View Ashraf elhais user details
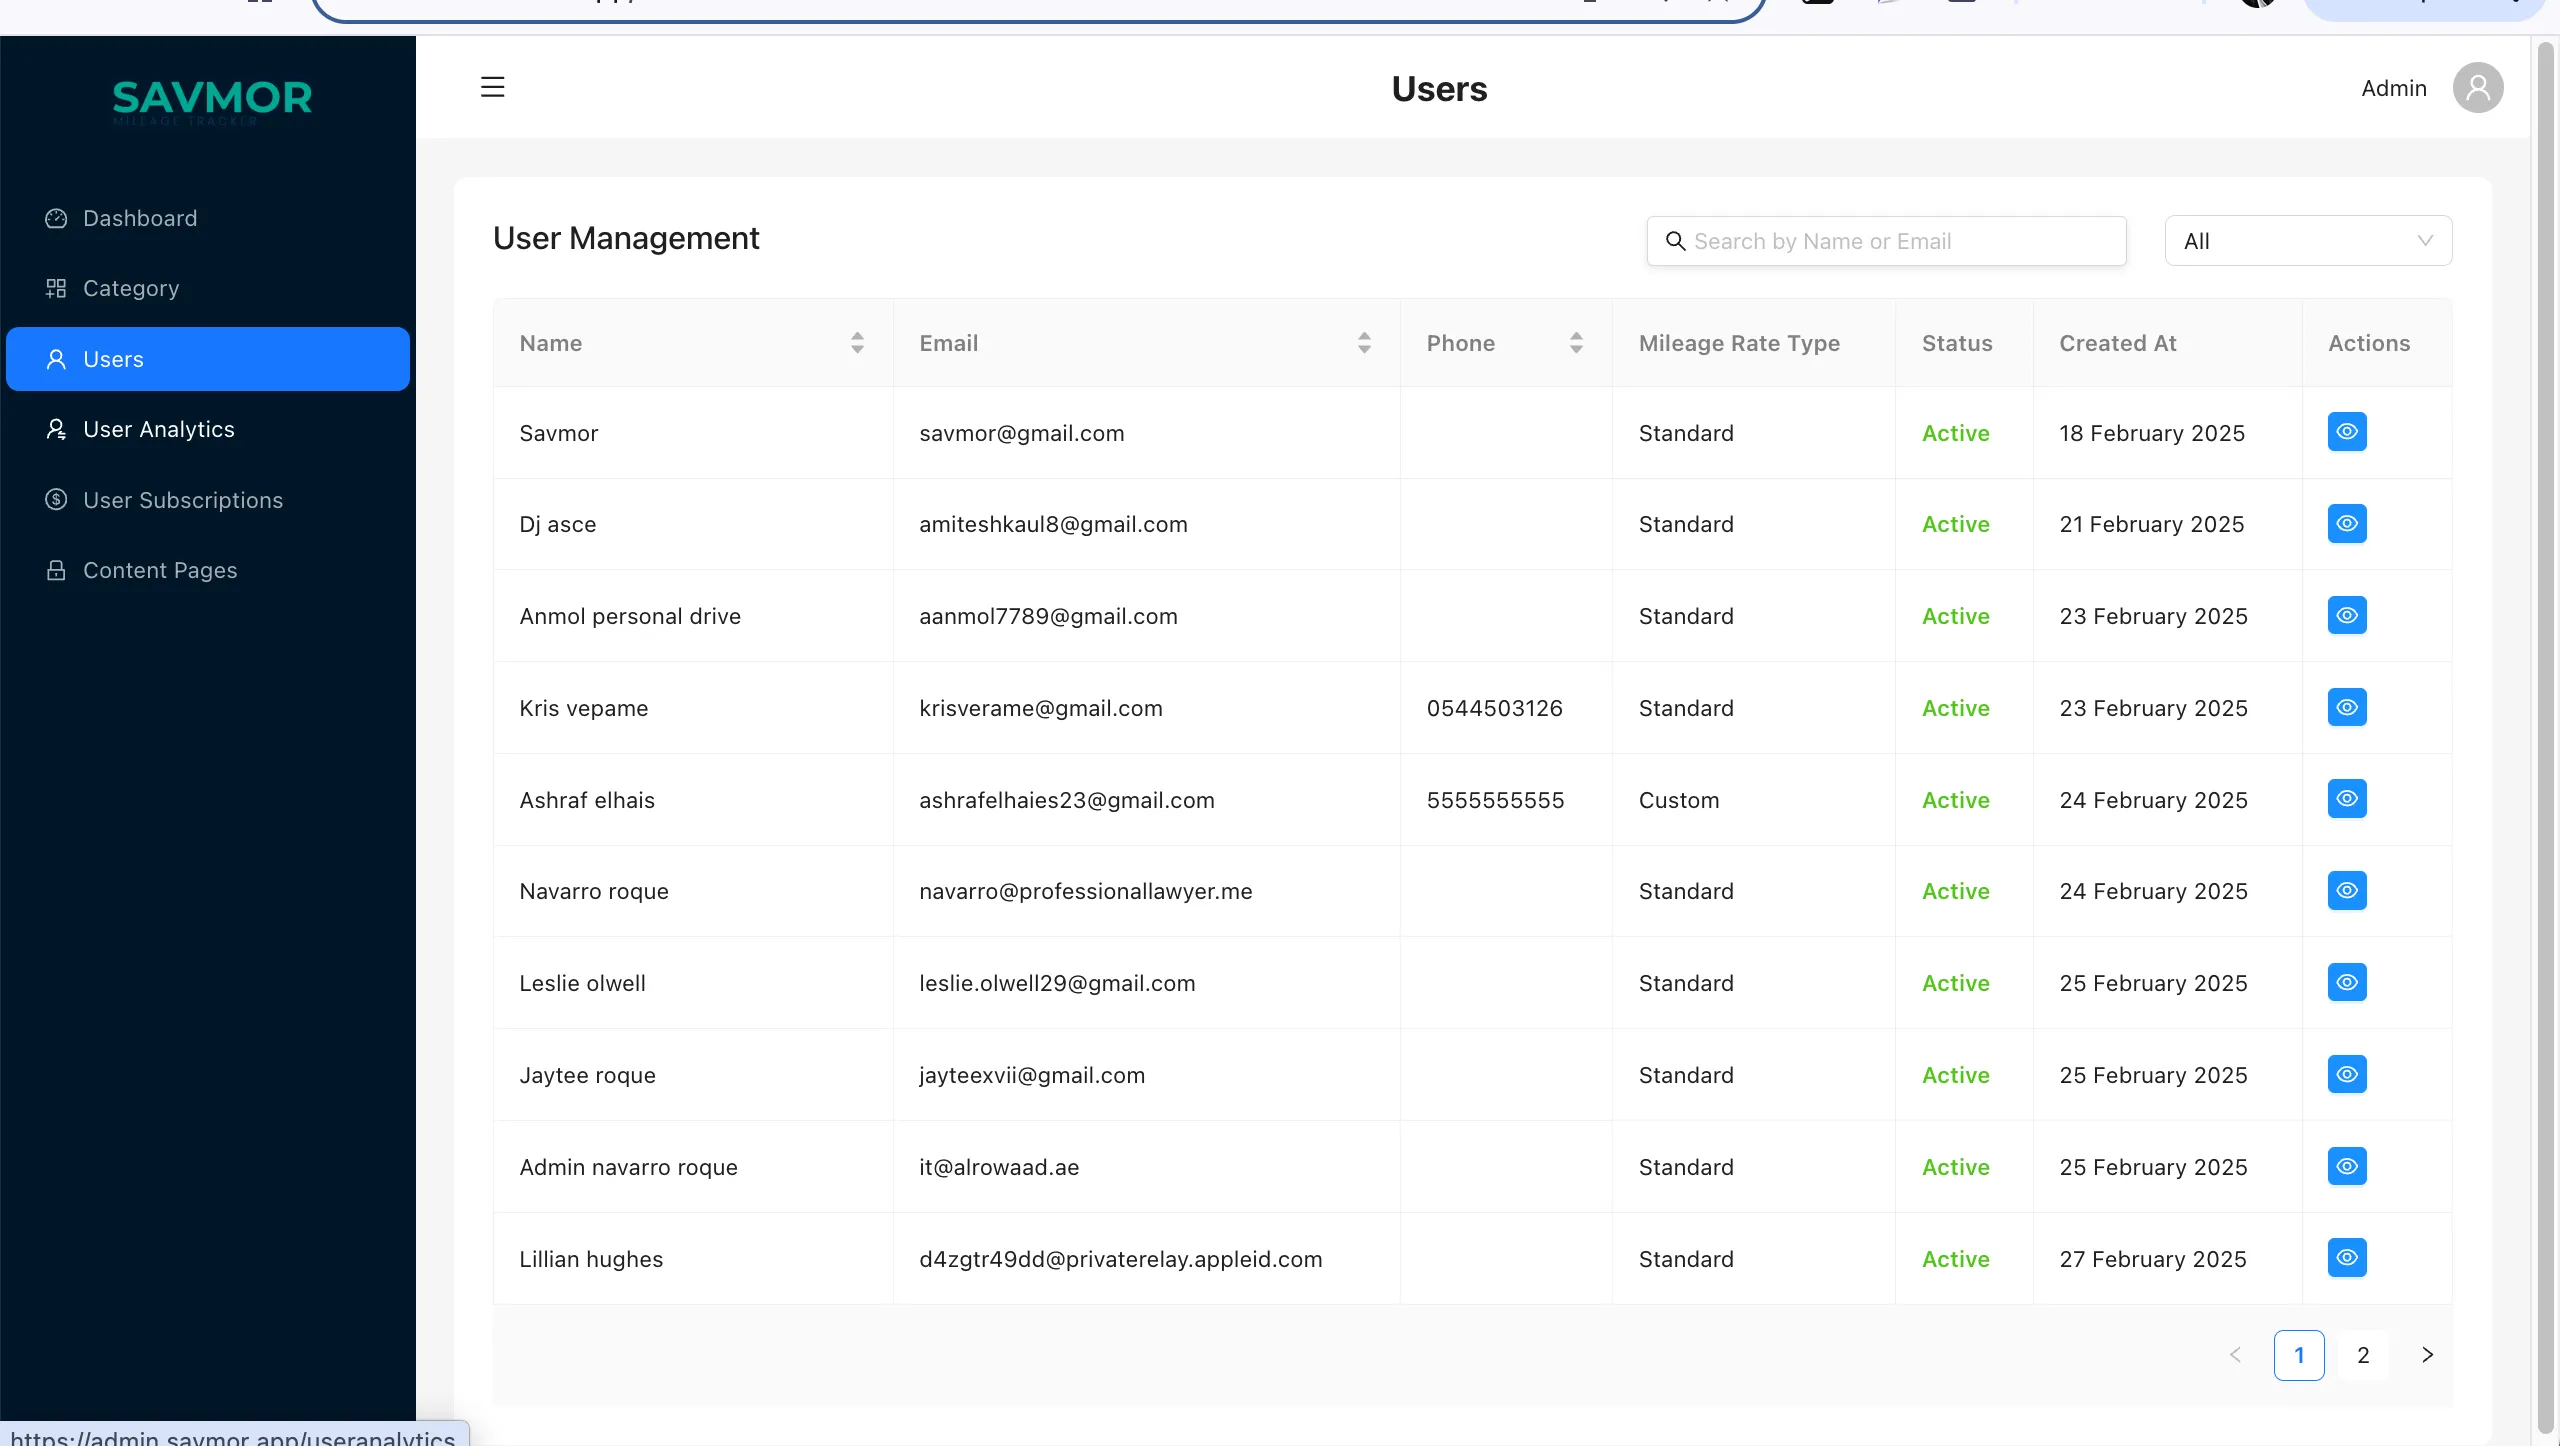Image resolution: width=2560 pixels, height=1446 pixels. tap(2346, 799)
